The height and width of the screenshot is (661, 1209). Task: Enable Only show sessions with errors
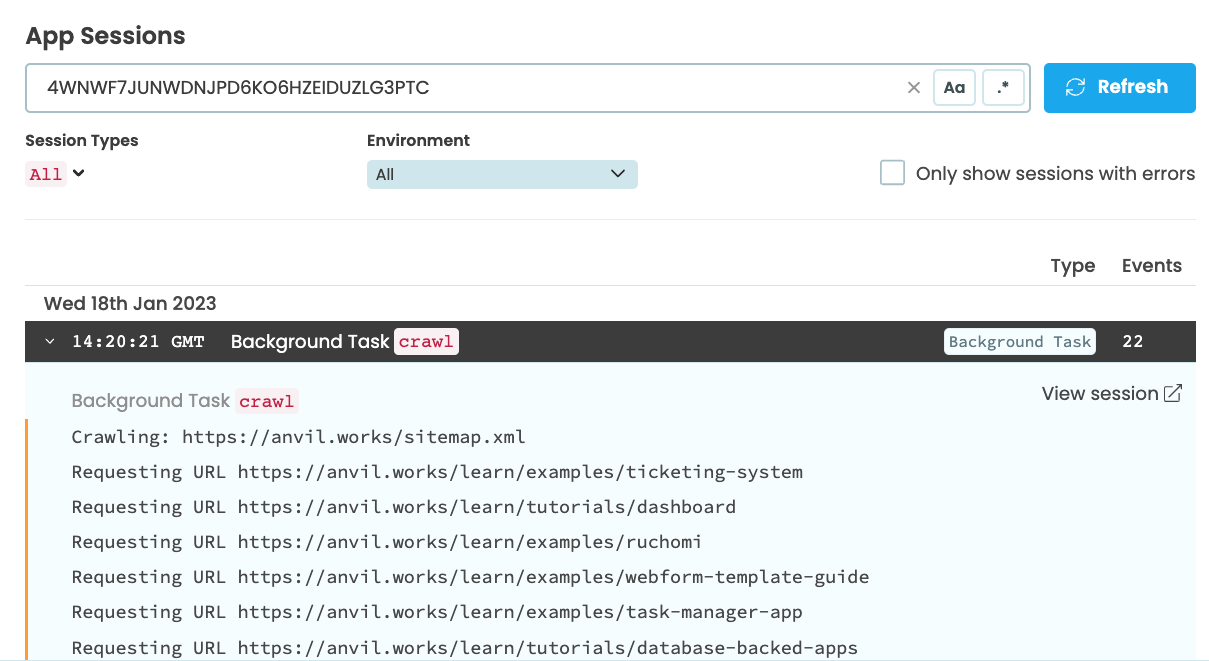(892, 173)
